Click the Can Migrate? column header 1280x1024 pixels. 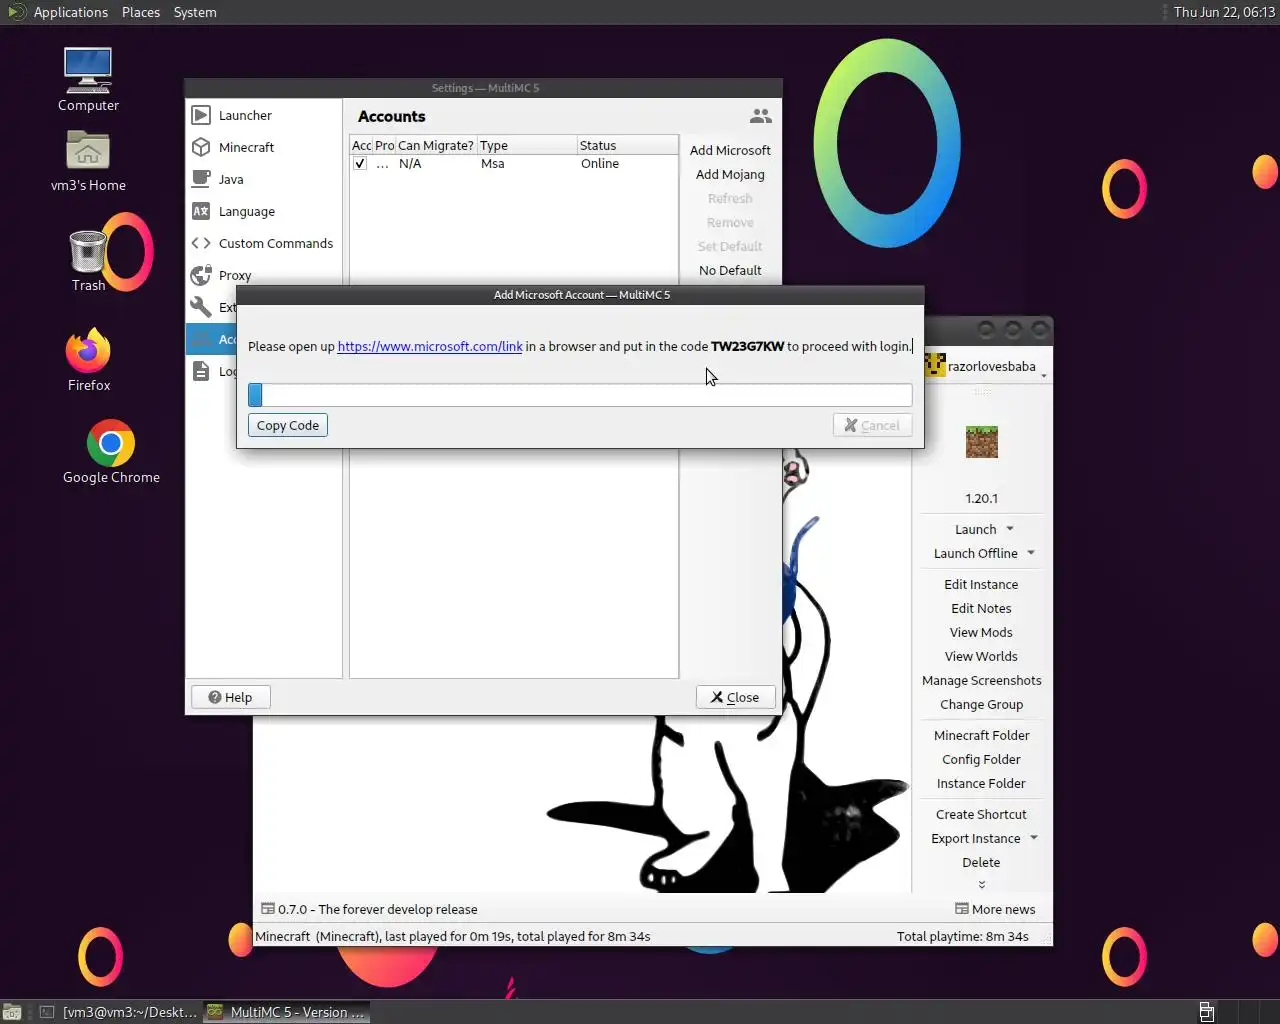click(436, 145)
